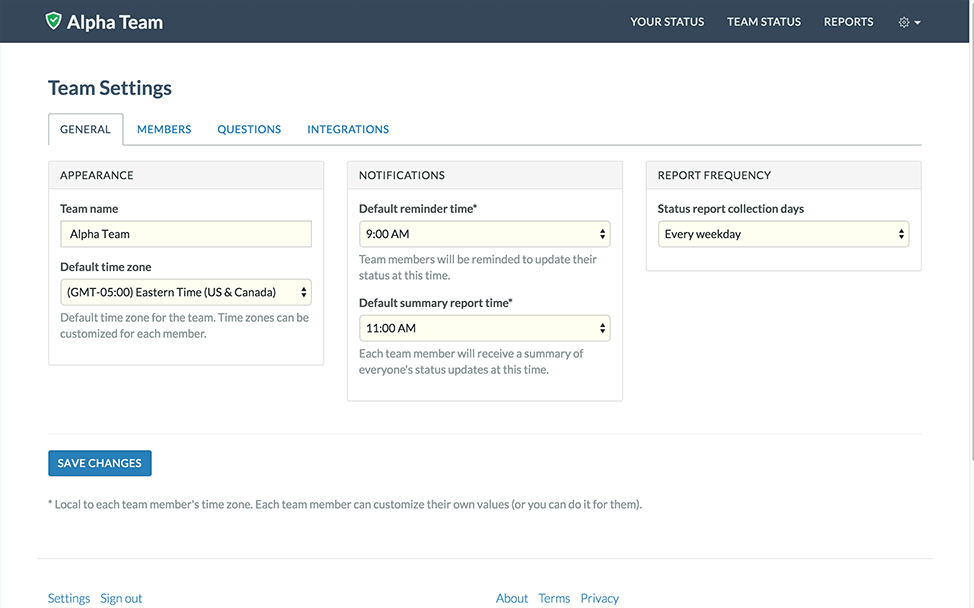Screen dimensions: 974x608
Task: Click the Sign out footer link
Action: coord(121,598)
